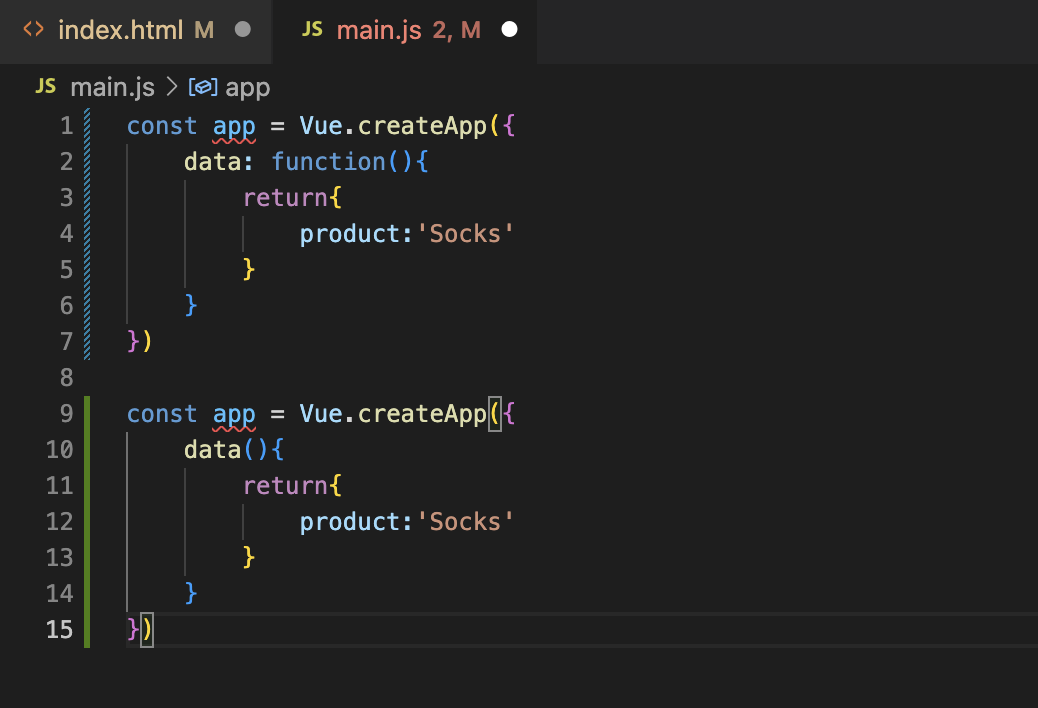Click line number 8 on the empty line

point(66,377)
